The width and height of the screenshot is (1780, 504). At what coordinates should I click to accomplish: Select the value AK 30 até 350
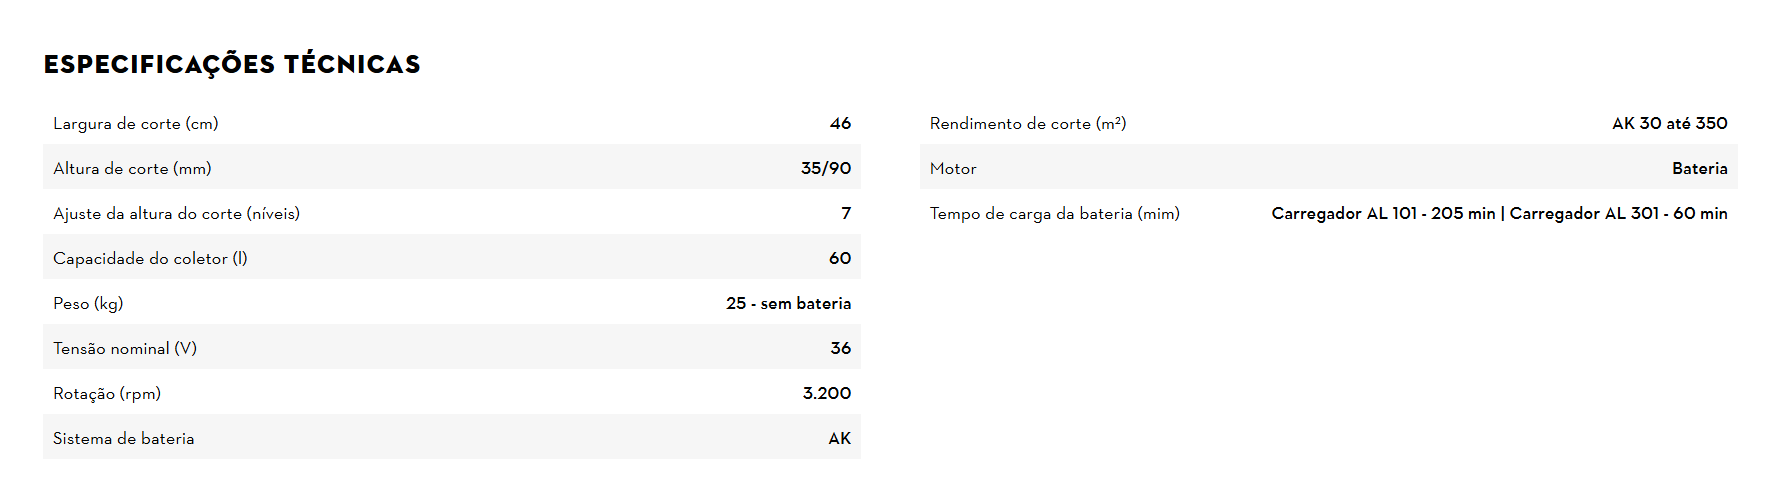(1669, 124)
